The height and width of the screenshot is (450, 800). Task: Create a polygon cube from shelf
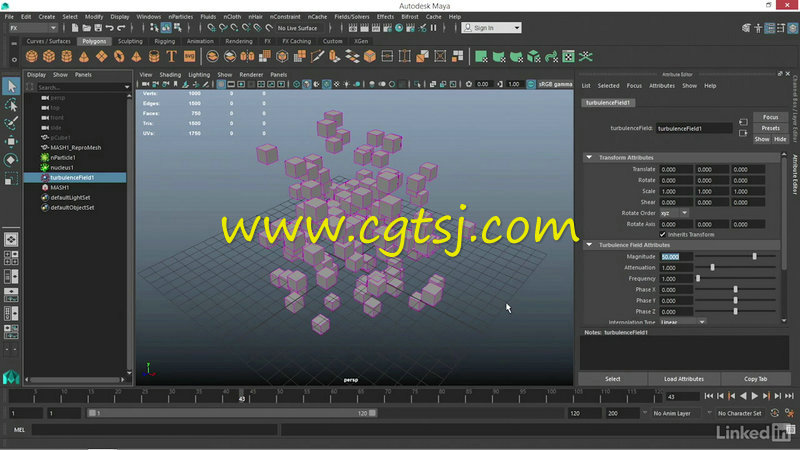49,57
